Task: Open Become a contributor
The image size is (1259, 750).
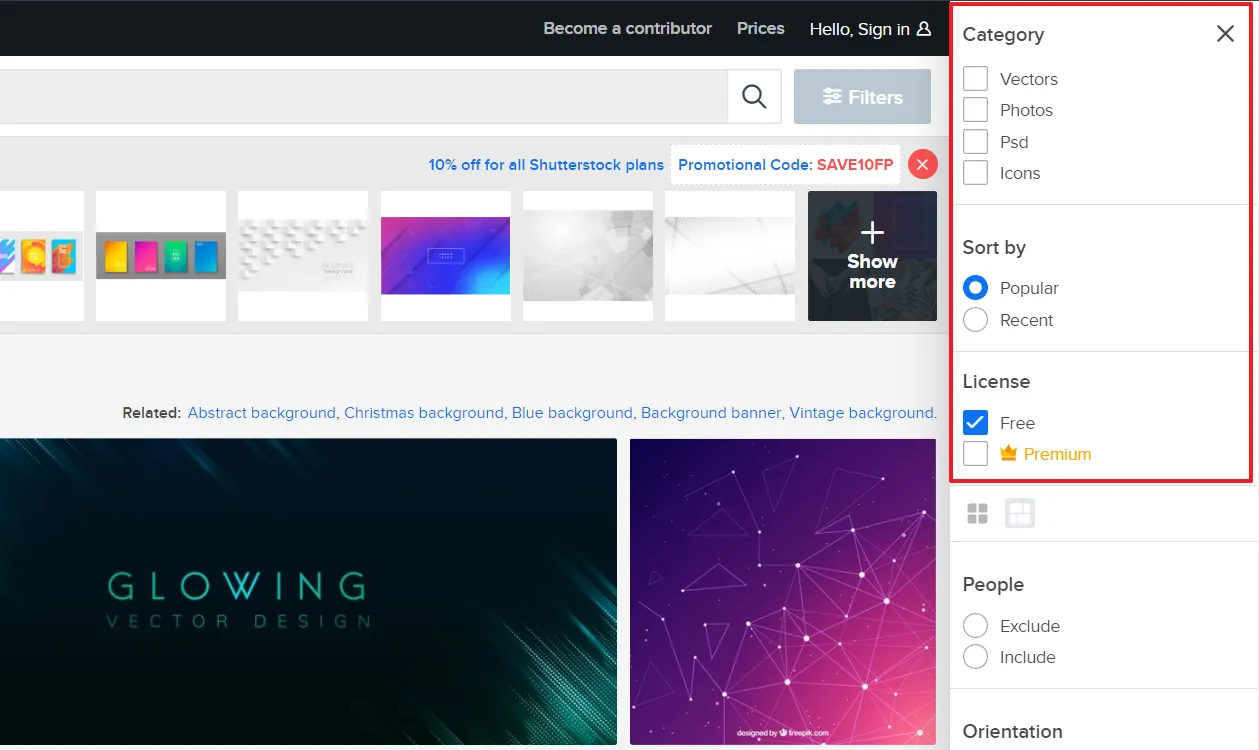Action: coord(628,28)
